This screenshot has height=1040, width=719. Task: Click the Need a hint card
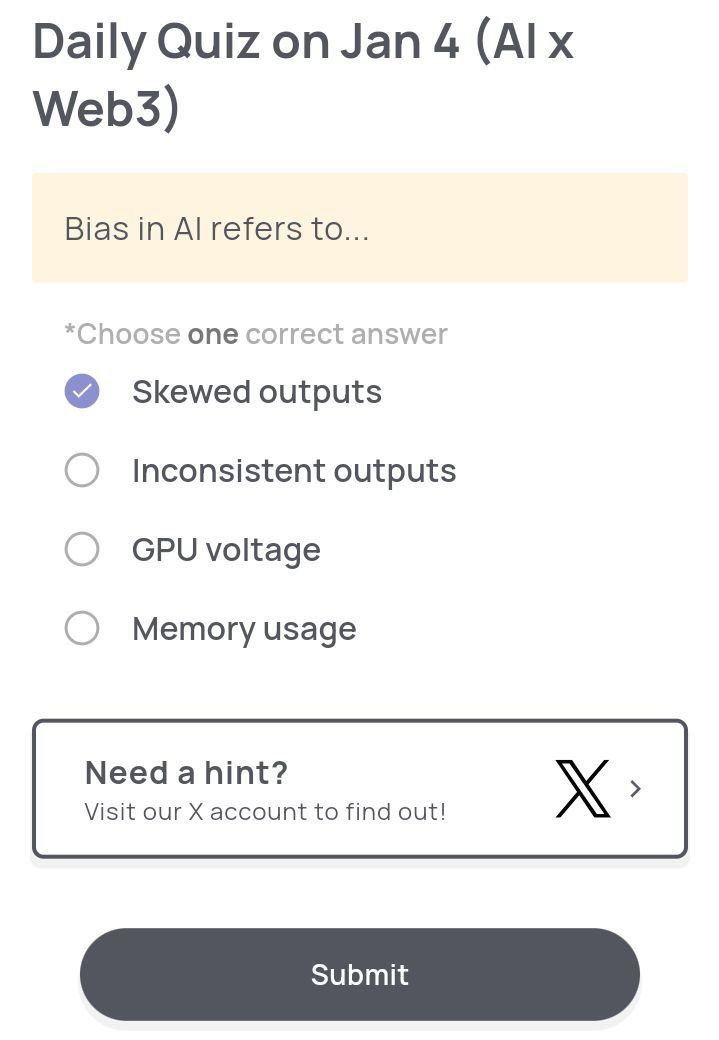pos(359,789)
